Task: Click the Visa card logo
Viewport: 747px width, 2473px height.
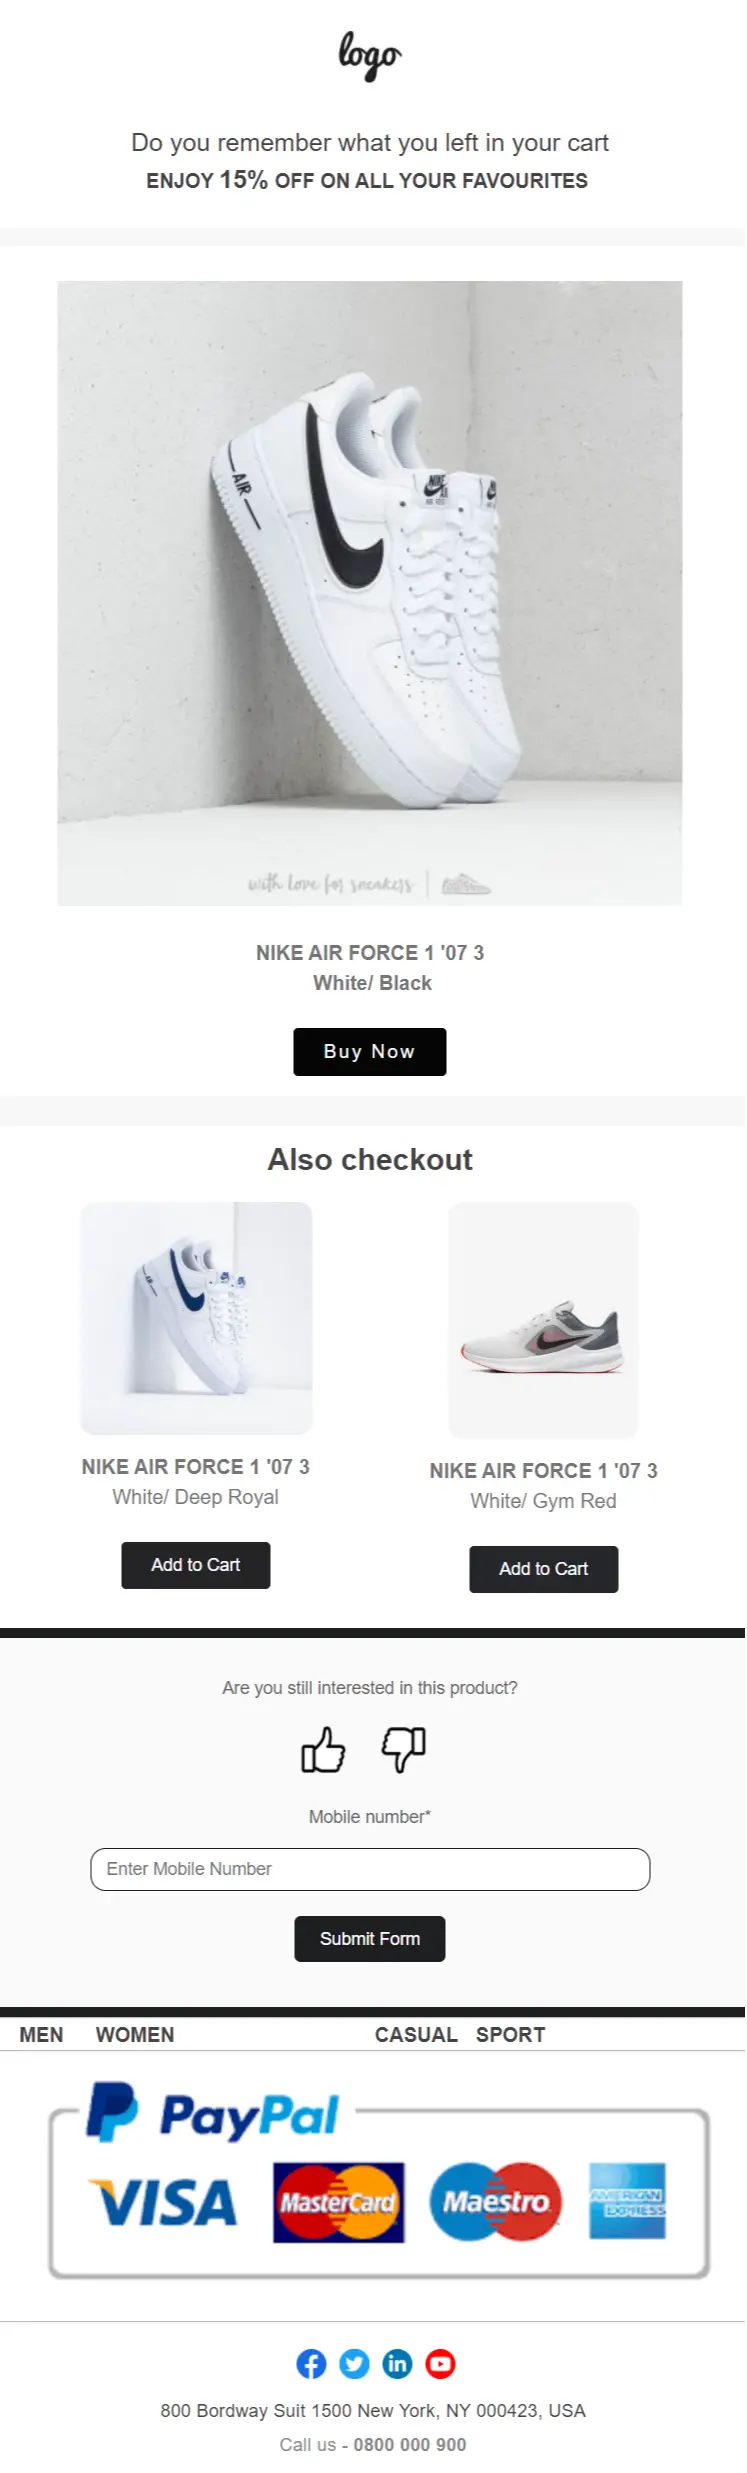Action: [163, 2202]
